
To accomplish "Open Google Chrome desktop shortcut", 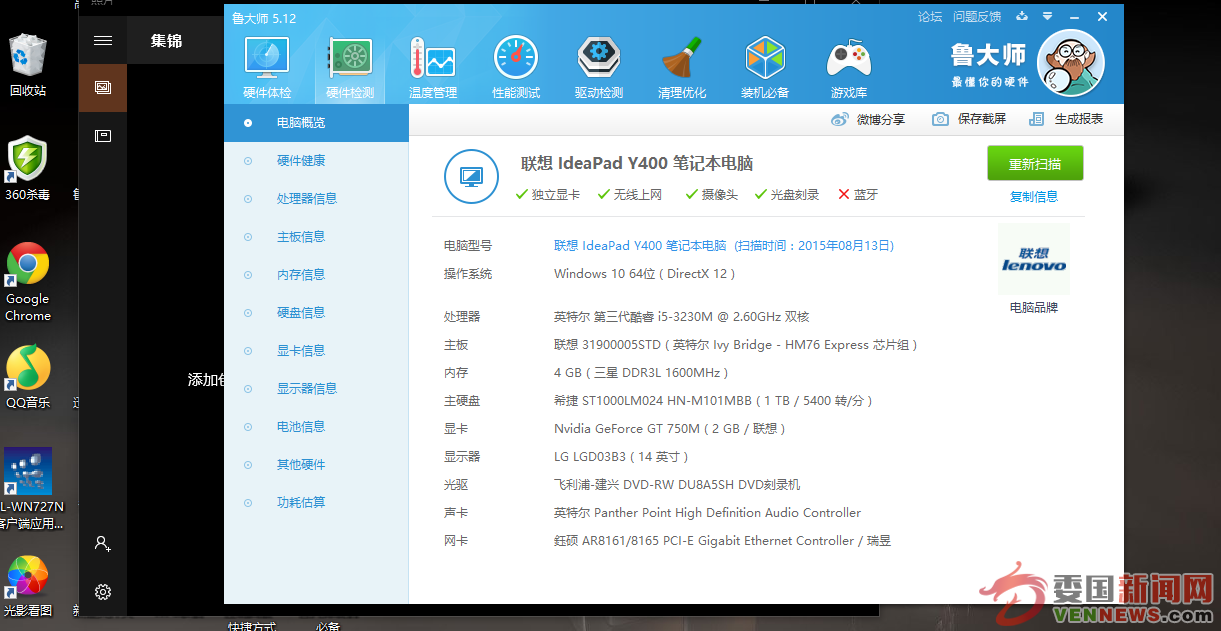I will pyautogui.click(x=28, y=282).
